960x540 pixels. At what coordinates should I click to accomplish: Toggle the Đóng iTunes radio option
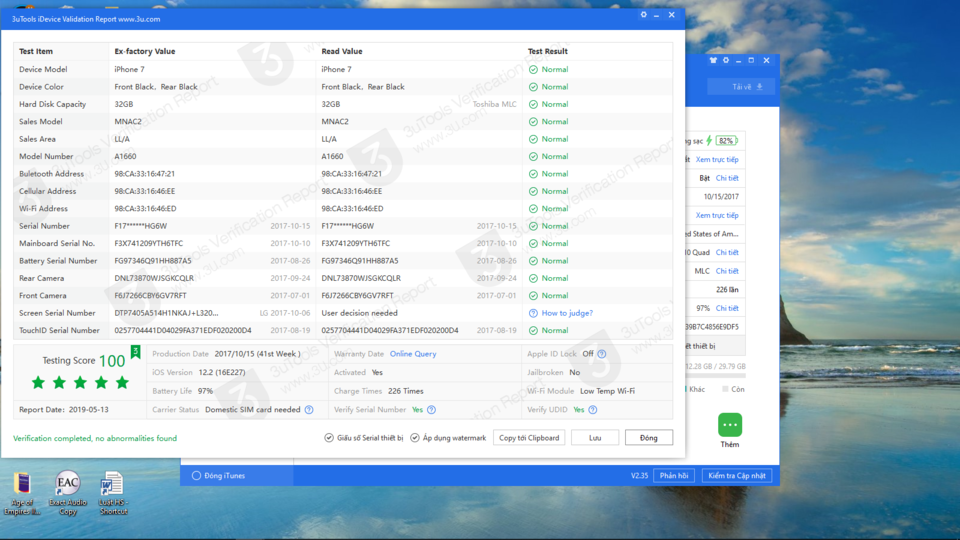pos(197,476)
